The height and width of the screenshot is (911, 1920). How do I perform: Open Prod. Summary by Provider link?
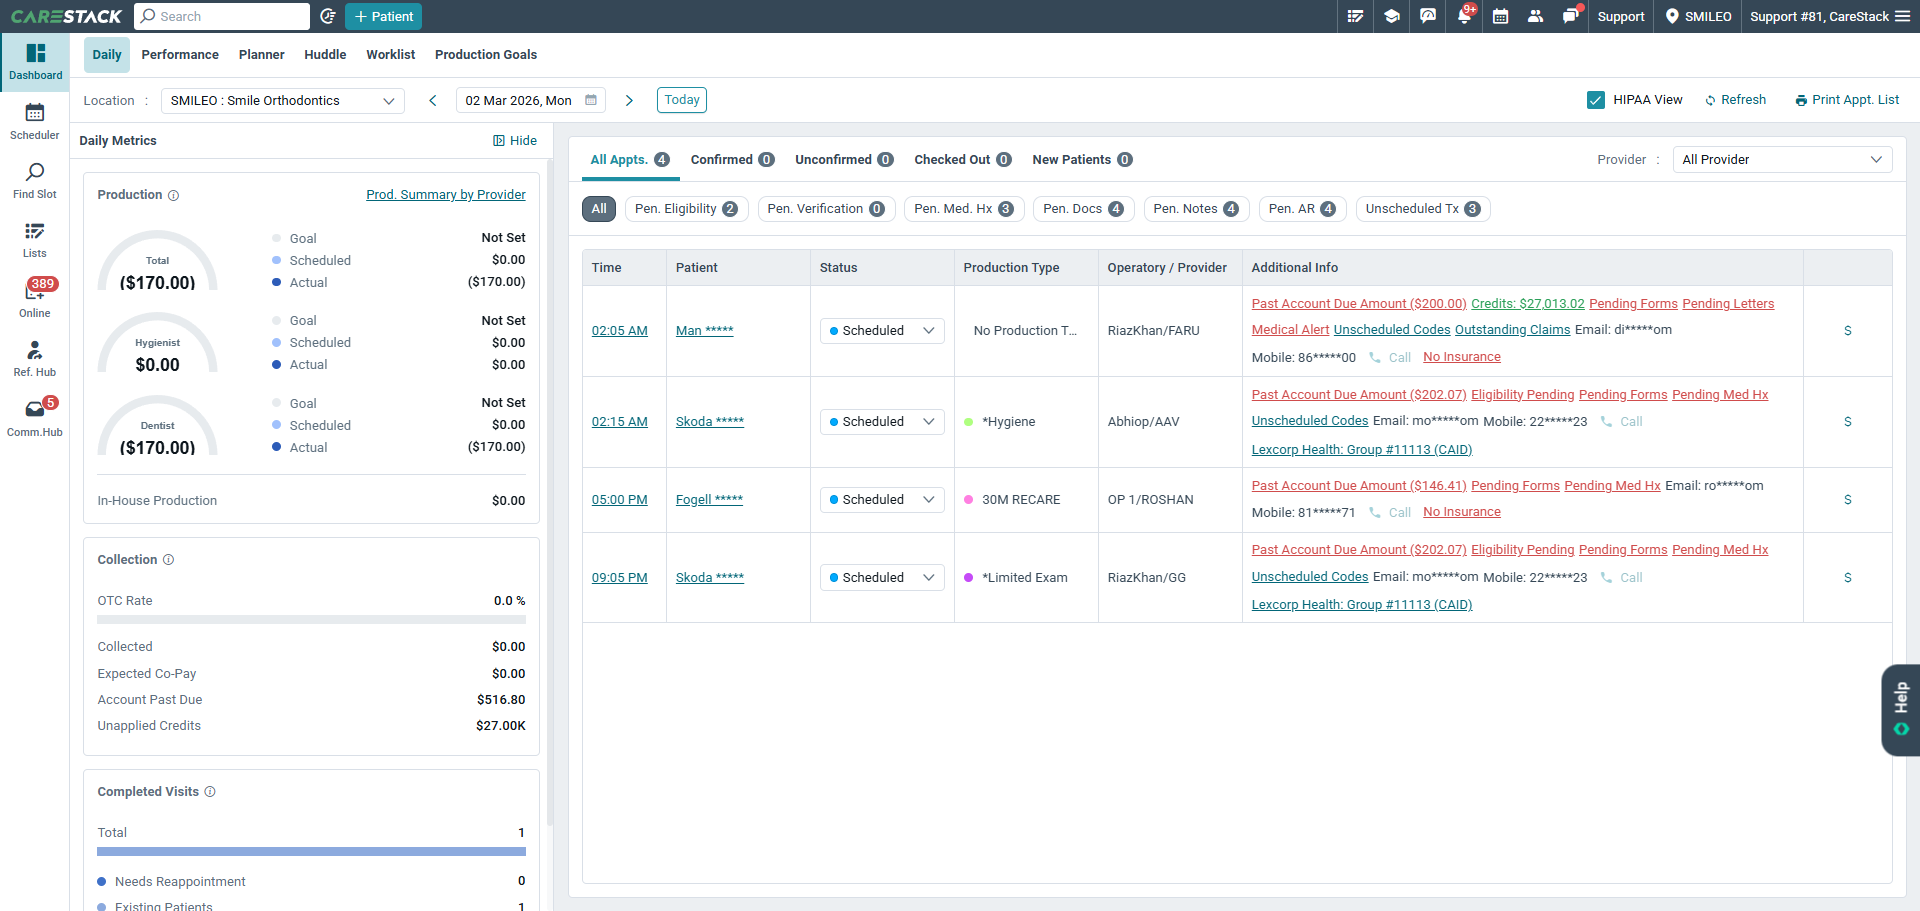[446, 195]
